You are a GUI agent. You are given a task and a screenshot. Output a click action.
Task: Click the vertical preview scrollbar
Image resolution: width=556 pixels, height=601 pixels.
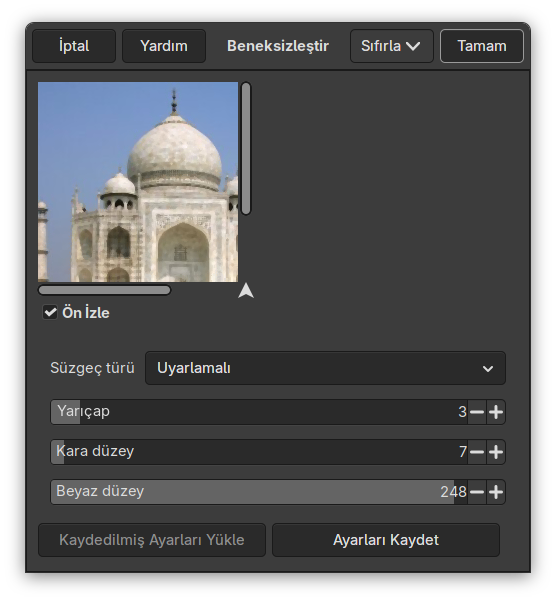[x=246, y=149]
